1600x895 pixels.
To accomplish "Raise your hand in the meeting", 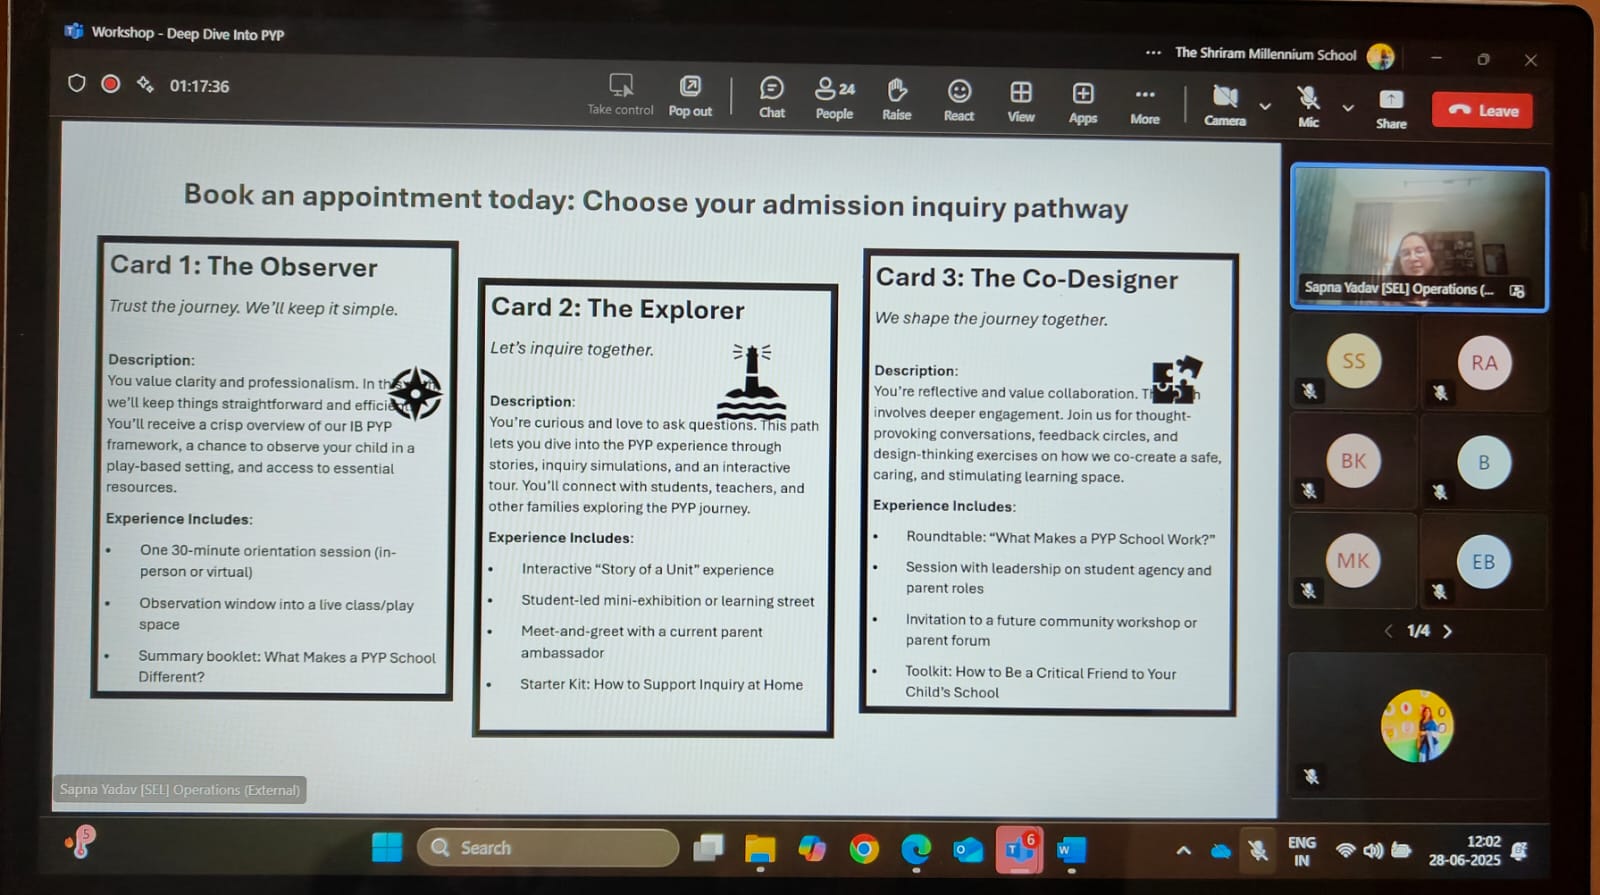I will 897,99.
